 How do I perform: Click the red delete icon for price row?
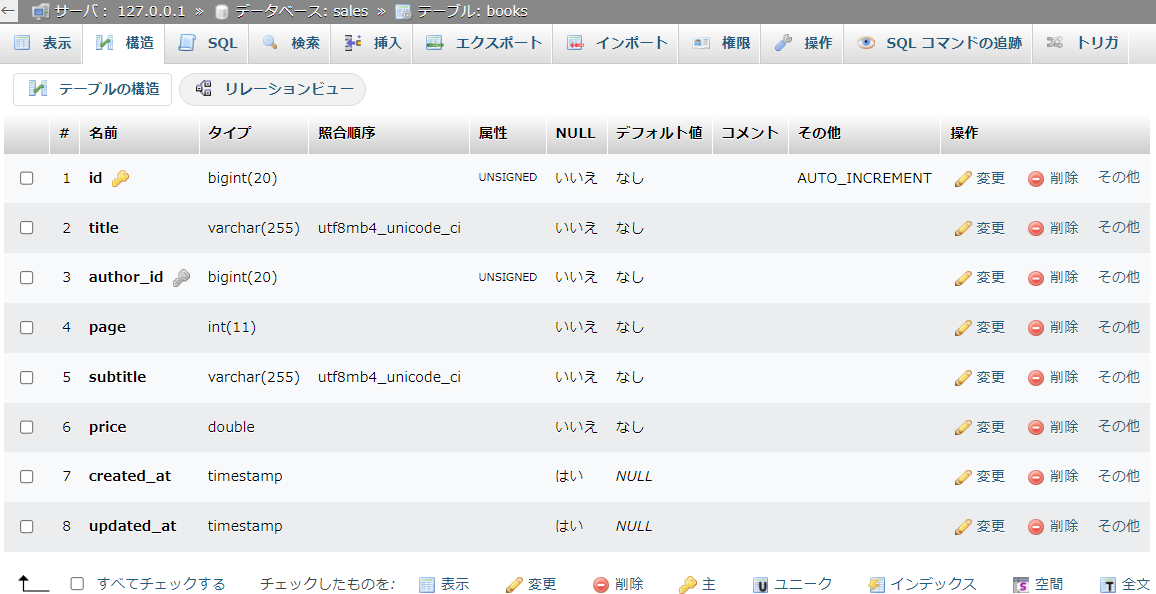pyautogui.click(x=1036, y=427)
